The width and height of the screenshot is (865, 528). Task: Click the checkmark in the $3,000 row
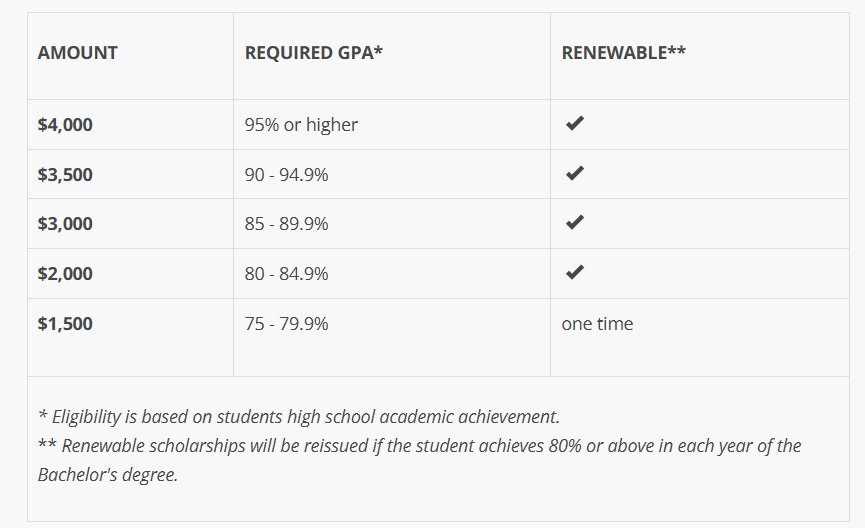pos(574,223)
